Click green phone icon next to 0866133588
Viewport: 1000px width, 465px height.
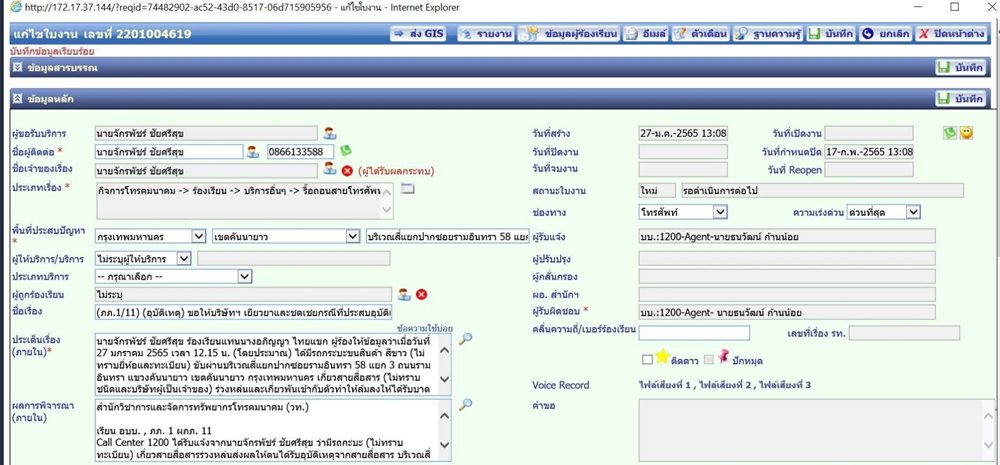click(345, 151)
